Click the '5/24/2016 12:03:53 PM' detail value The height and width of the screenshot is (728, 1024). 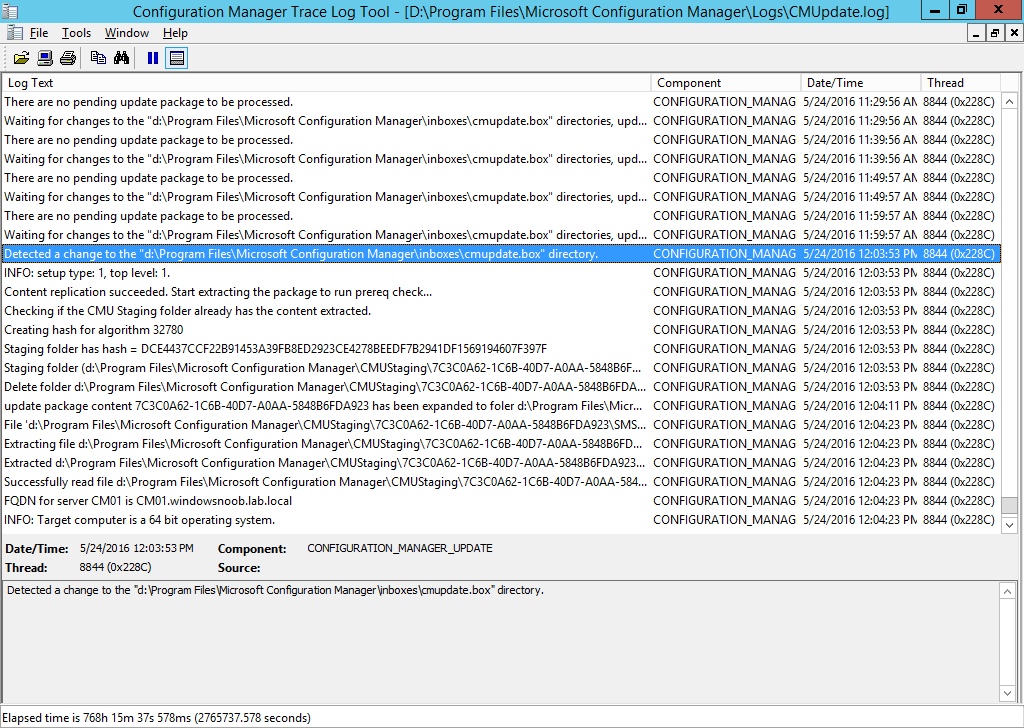click(136, 548)
